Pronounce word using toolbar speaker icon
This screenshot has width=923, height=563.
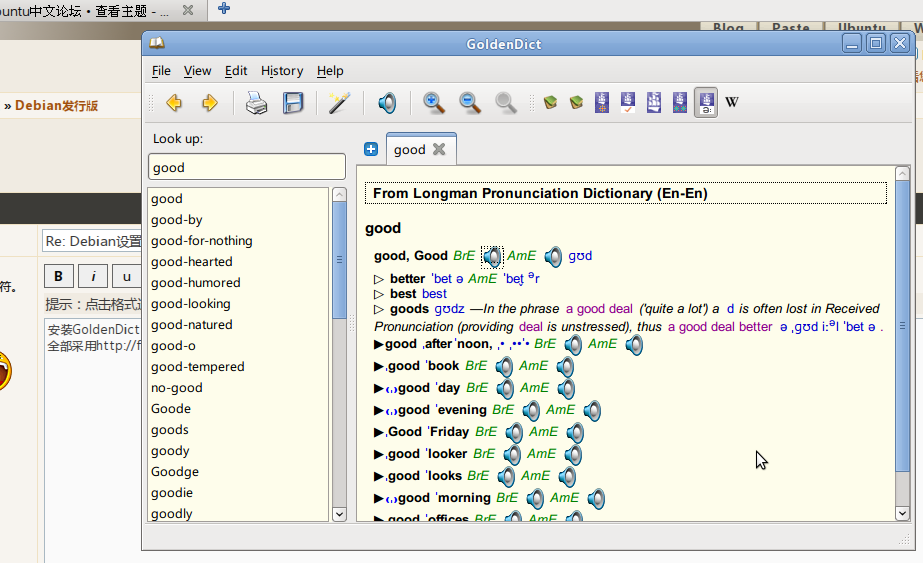click(x=387, y=103)
